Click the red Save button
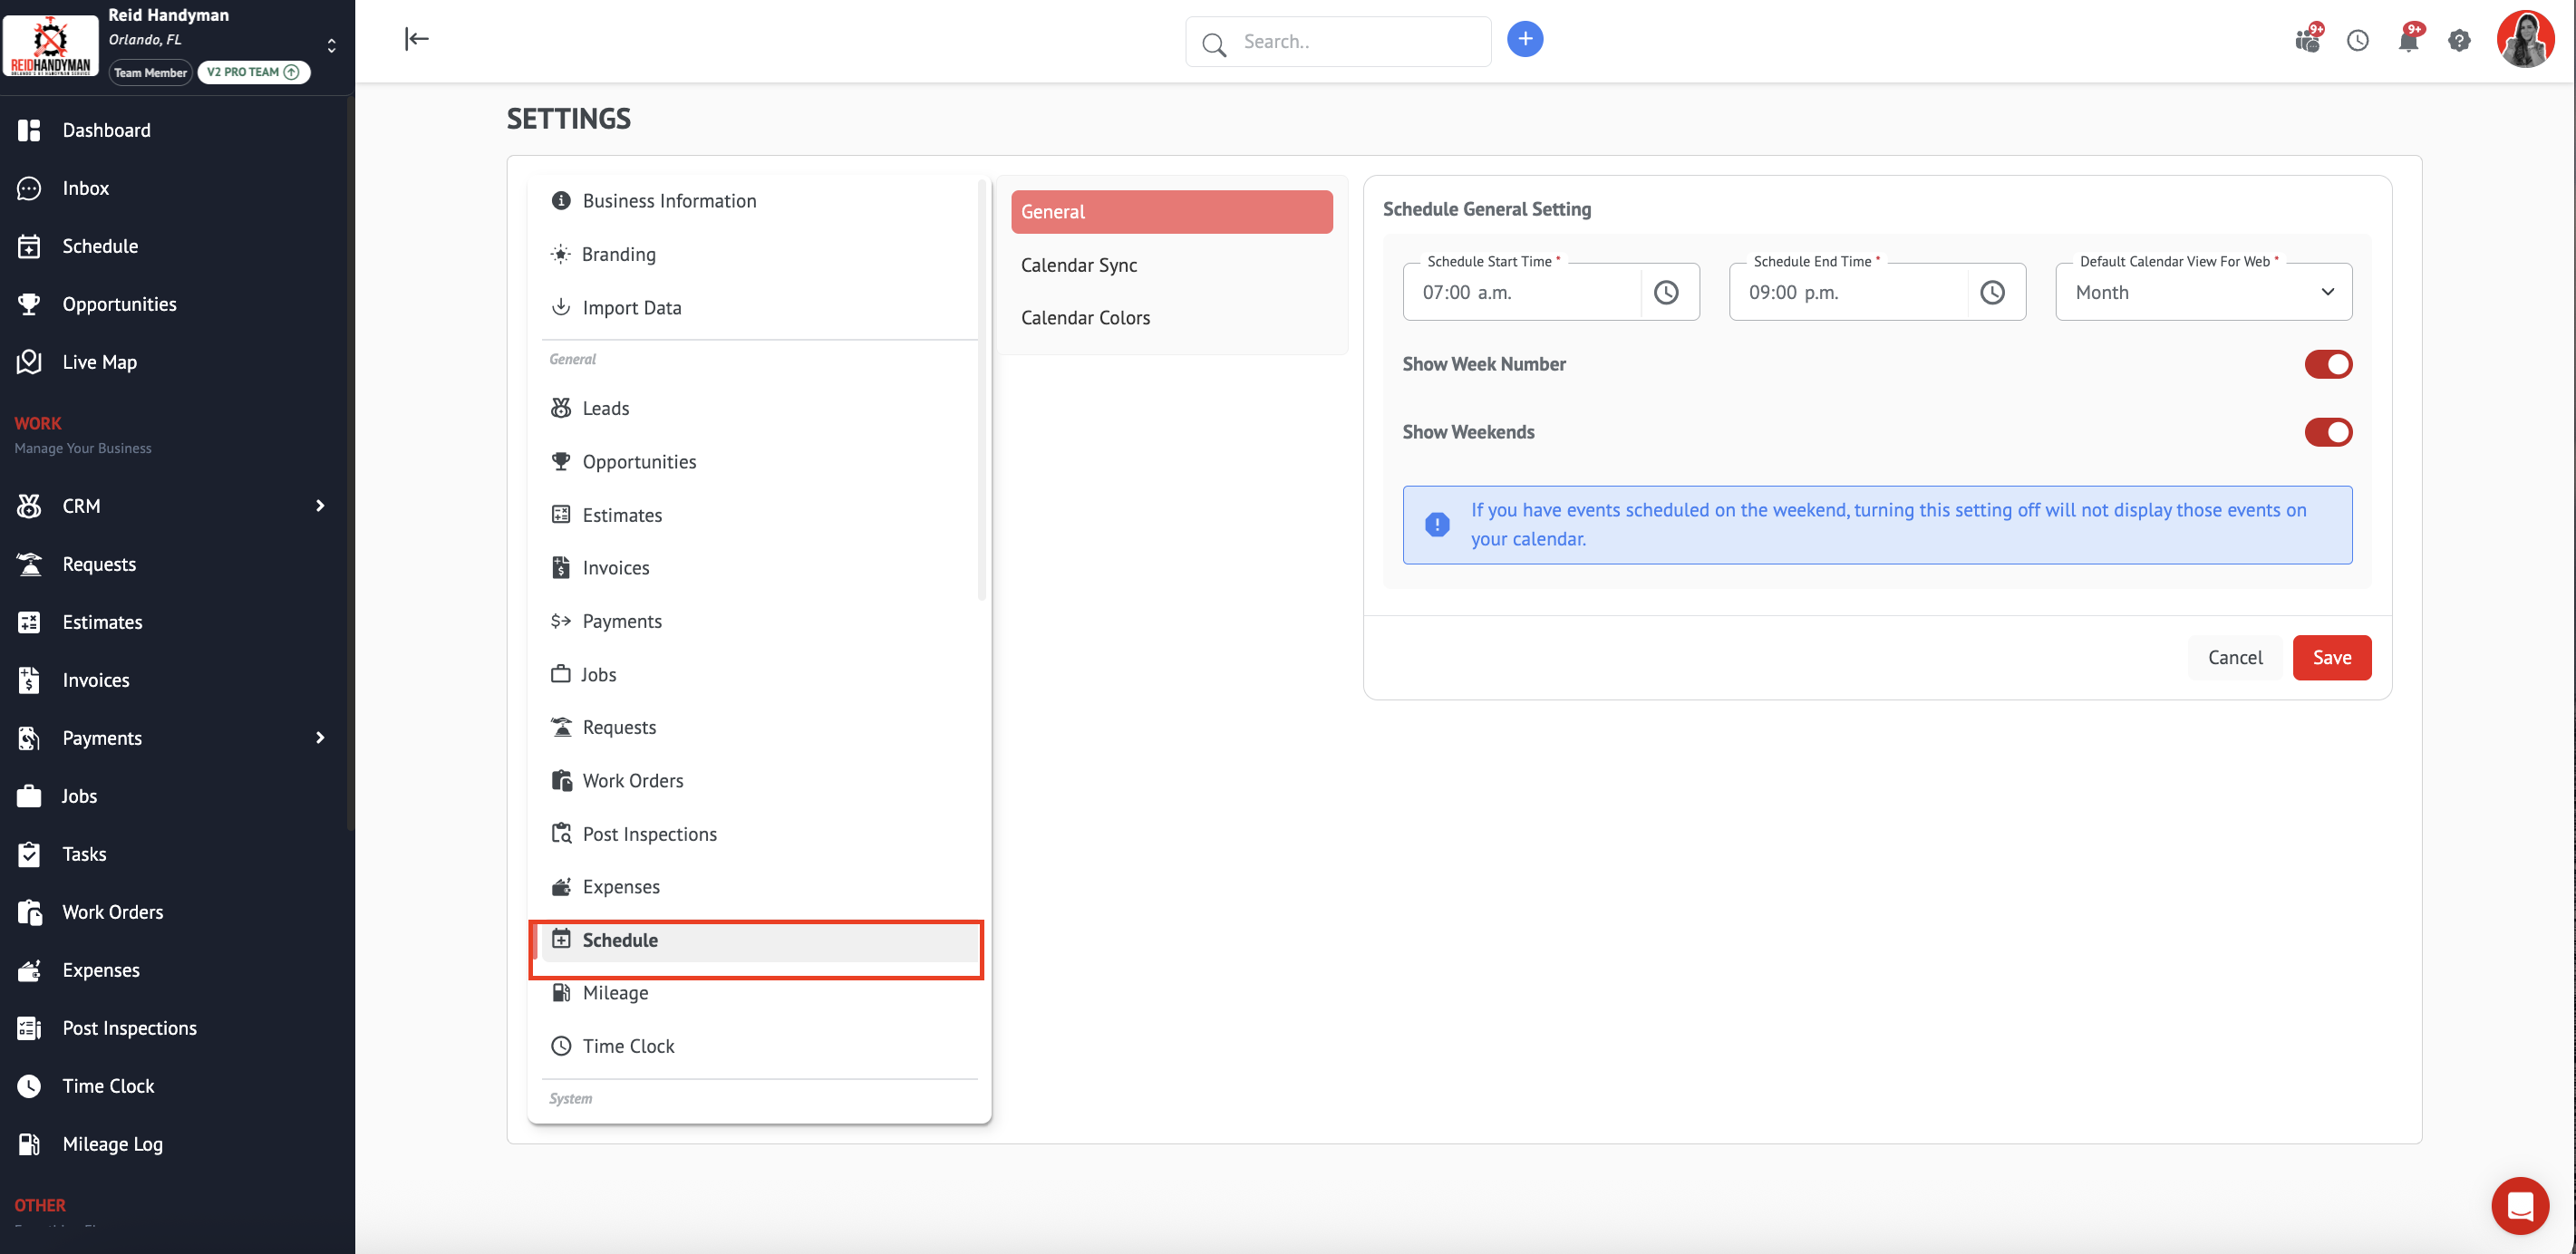 point(2331,657)
